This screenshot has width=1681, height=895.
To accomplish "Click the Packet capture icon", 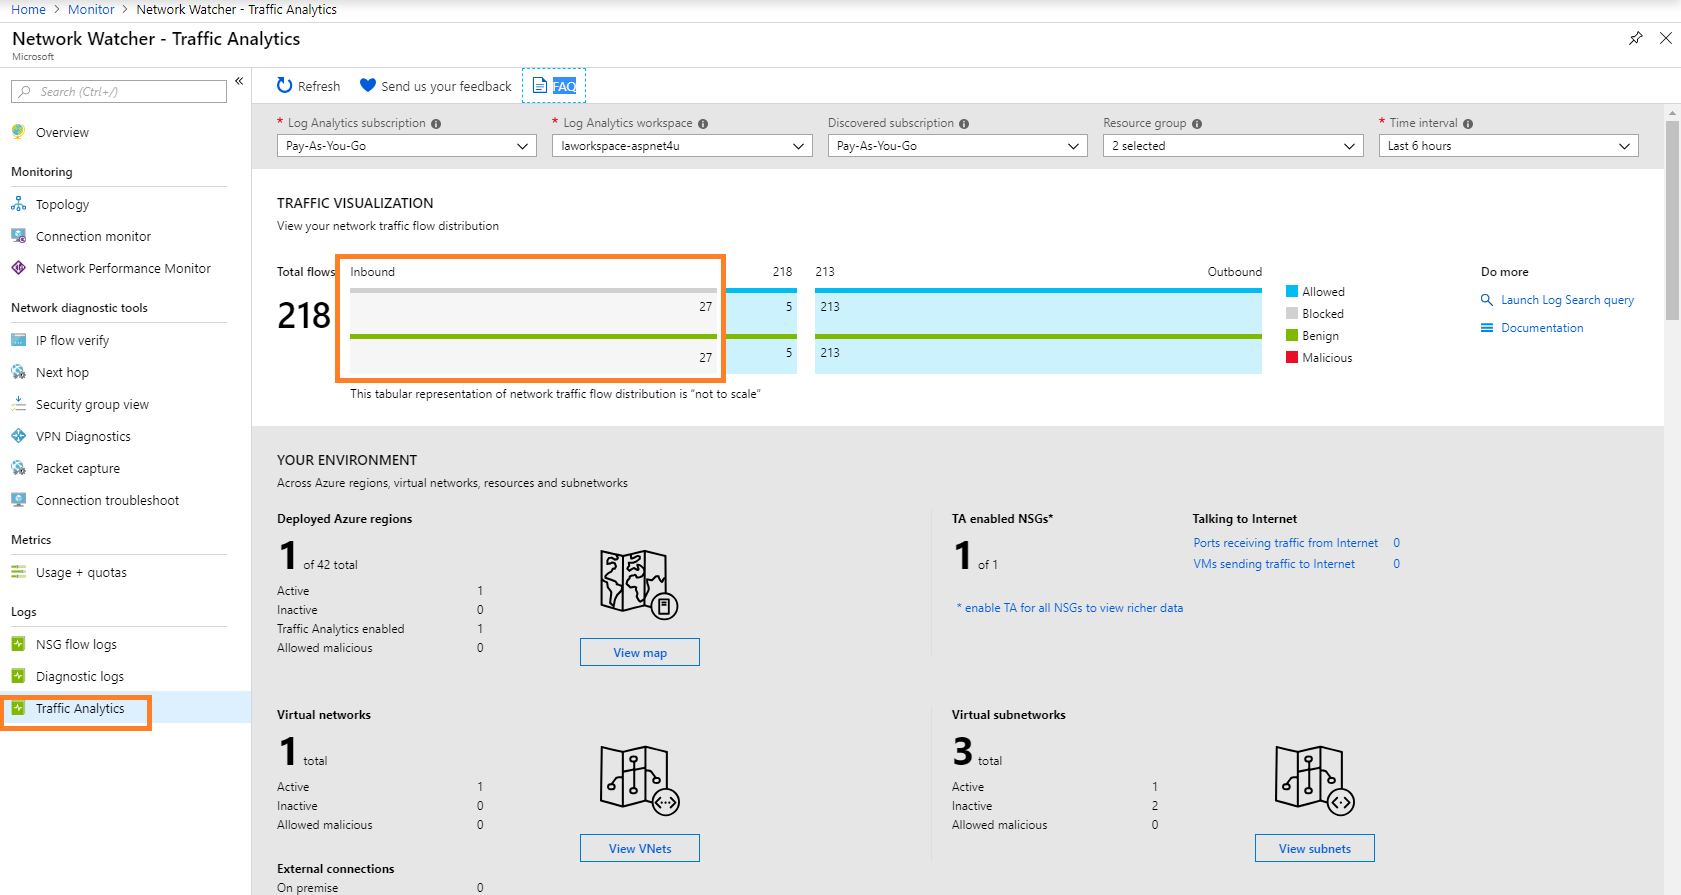I will 18,468.
